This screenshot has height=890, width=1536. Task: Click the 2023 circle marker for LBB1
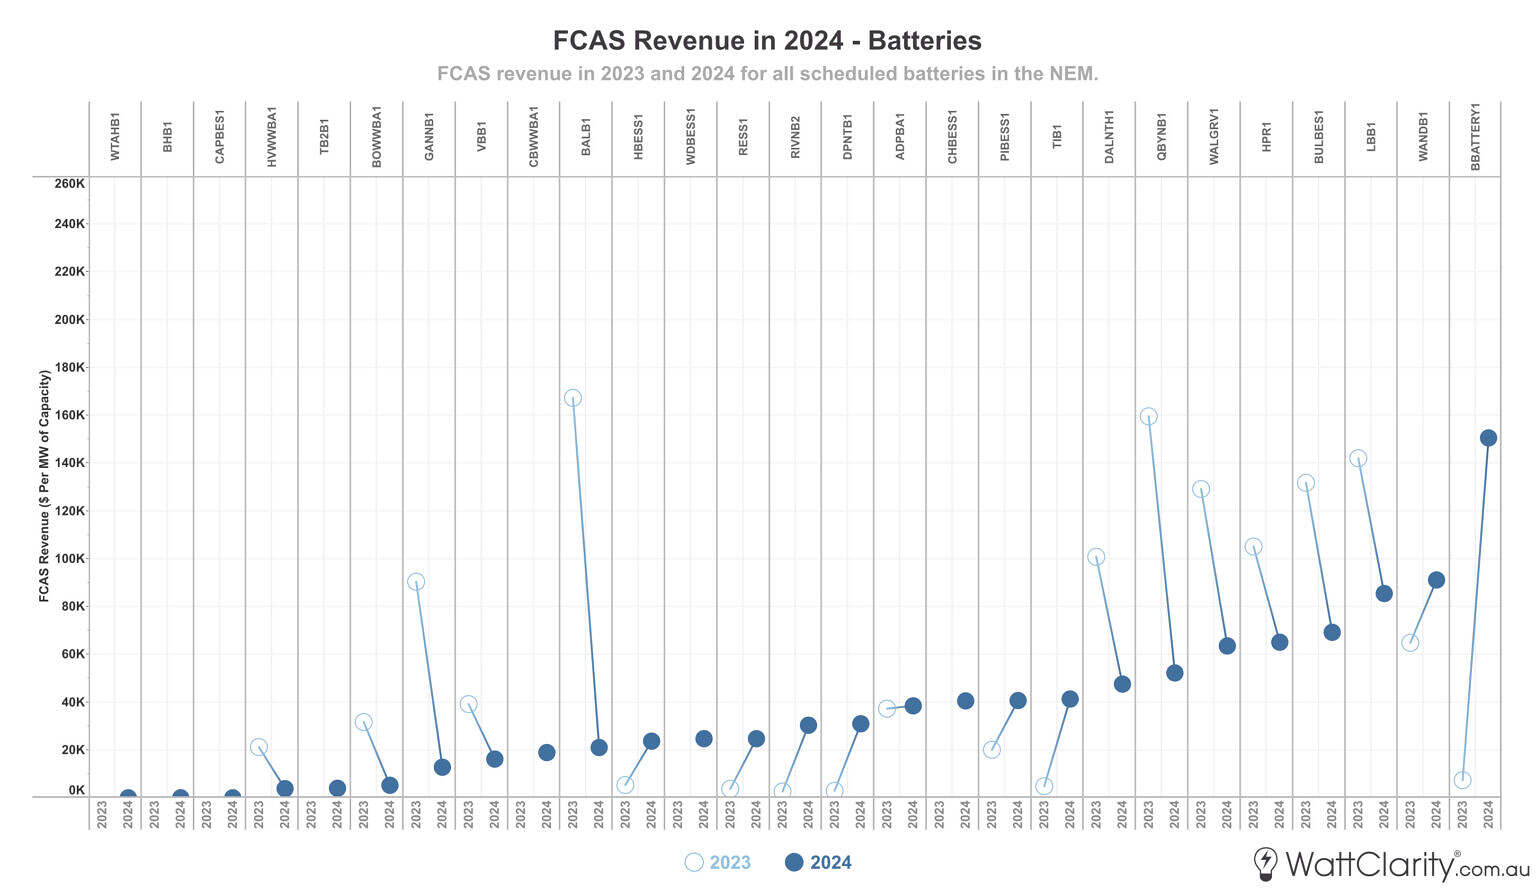[1357, 457]
